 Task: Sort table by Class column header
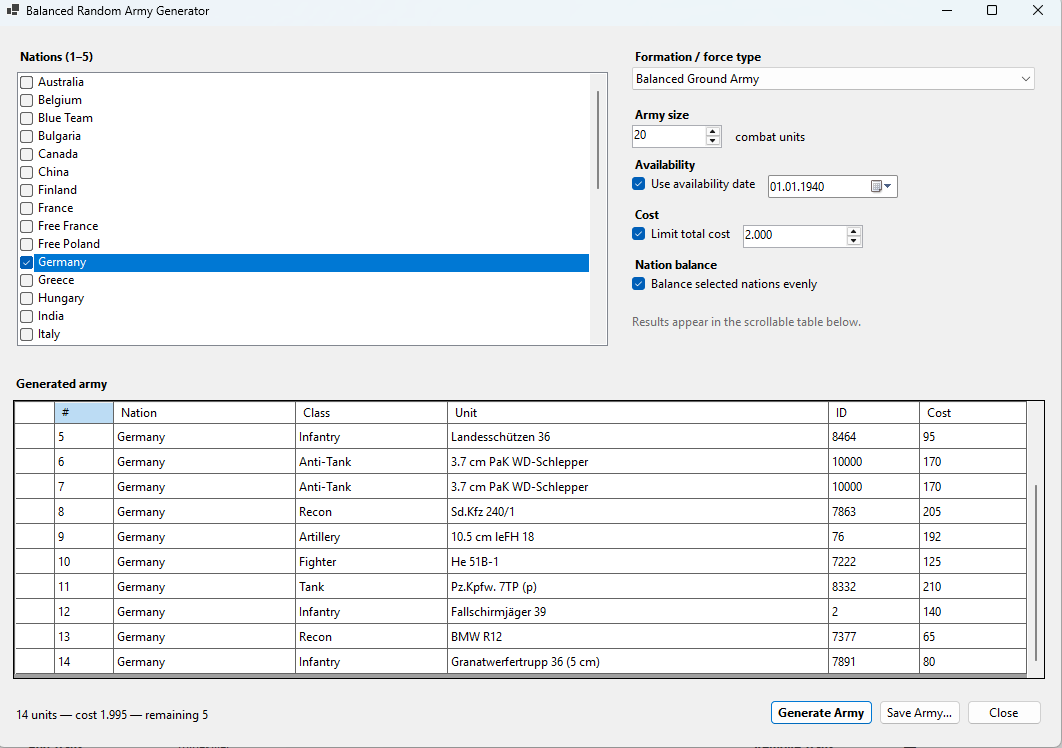[371, 413]
